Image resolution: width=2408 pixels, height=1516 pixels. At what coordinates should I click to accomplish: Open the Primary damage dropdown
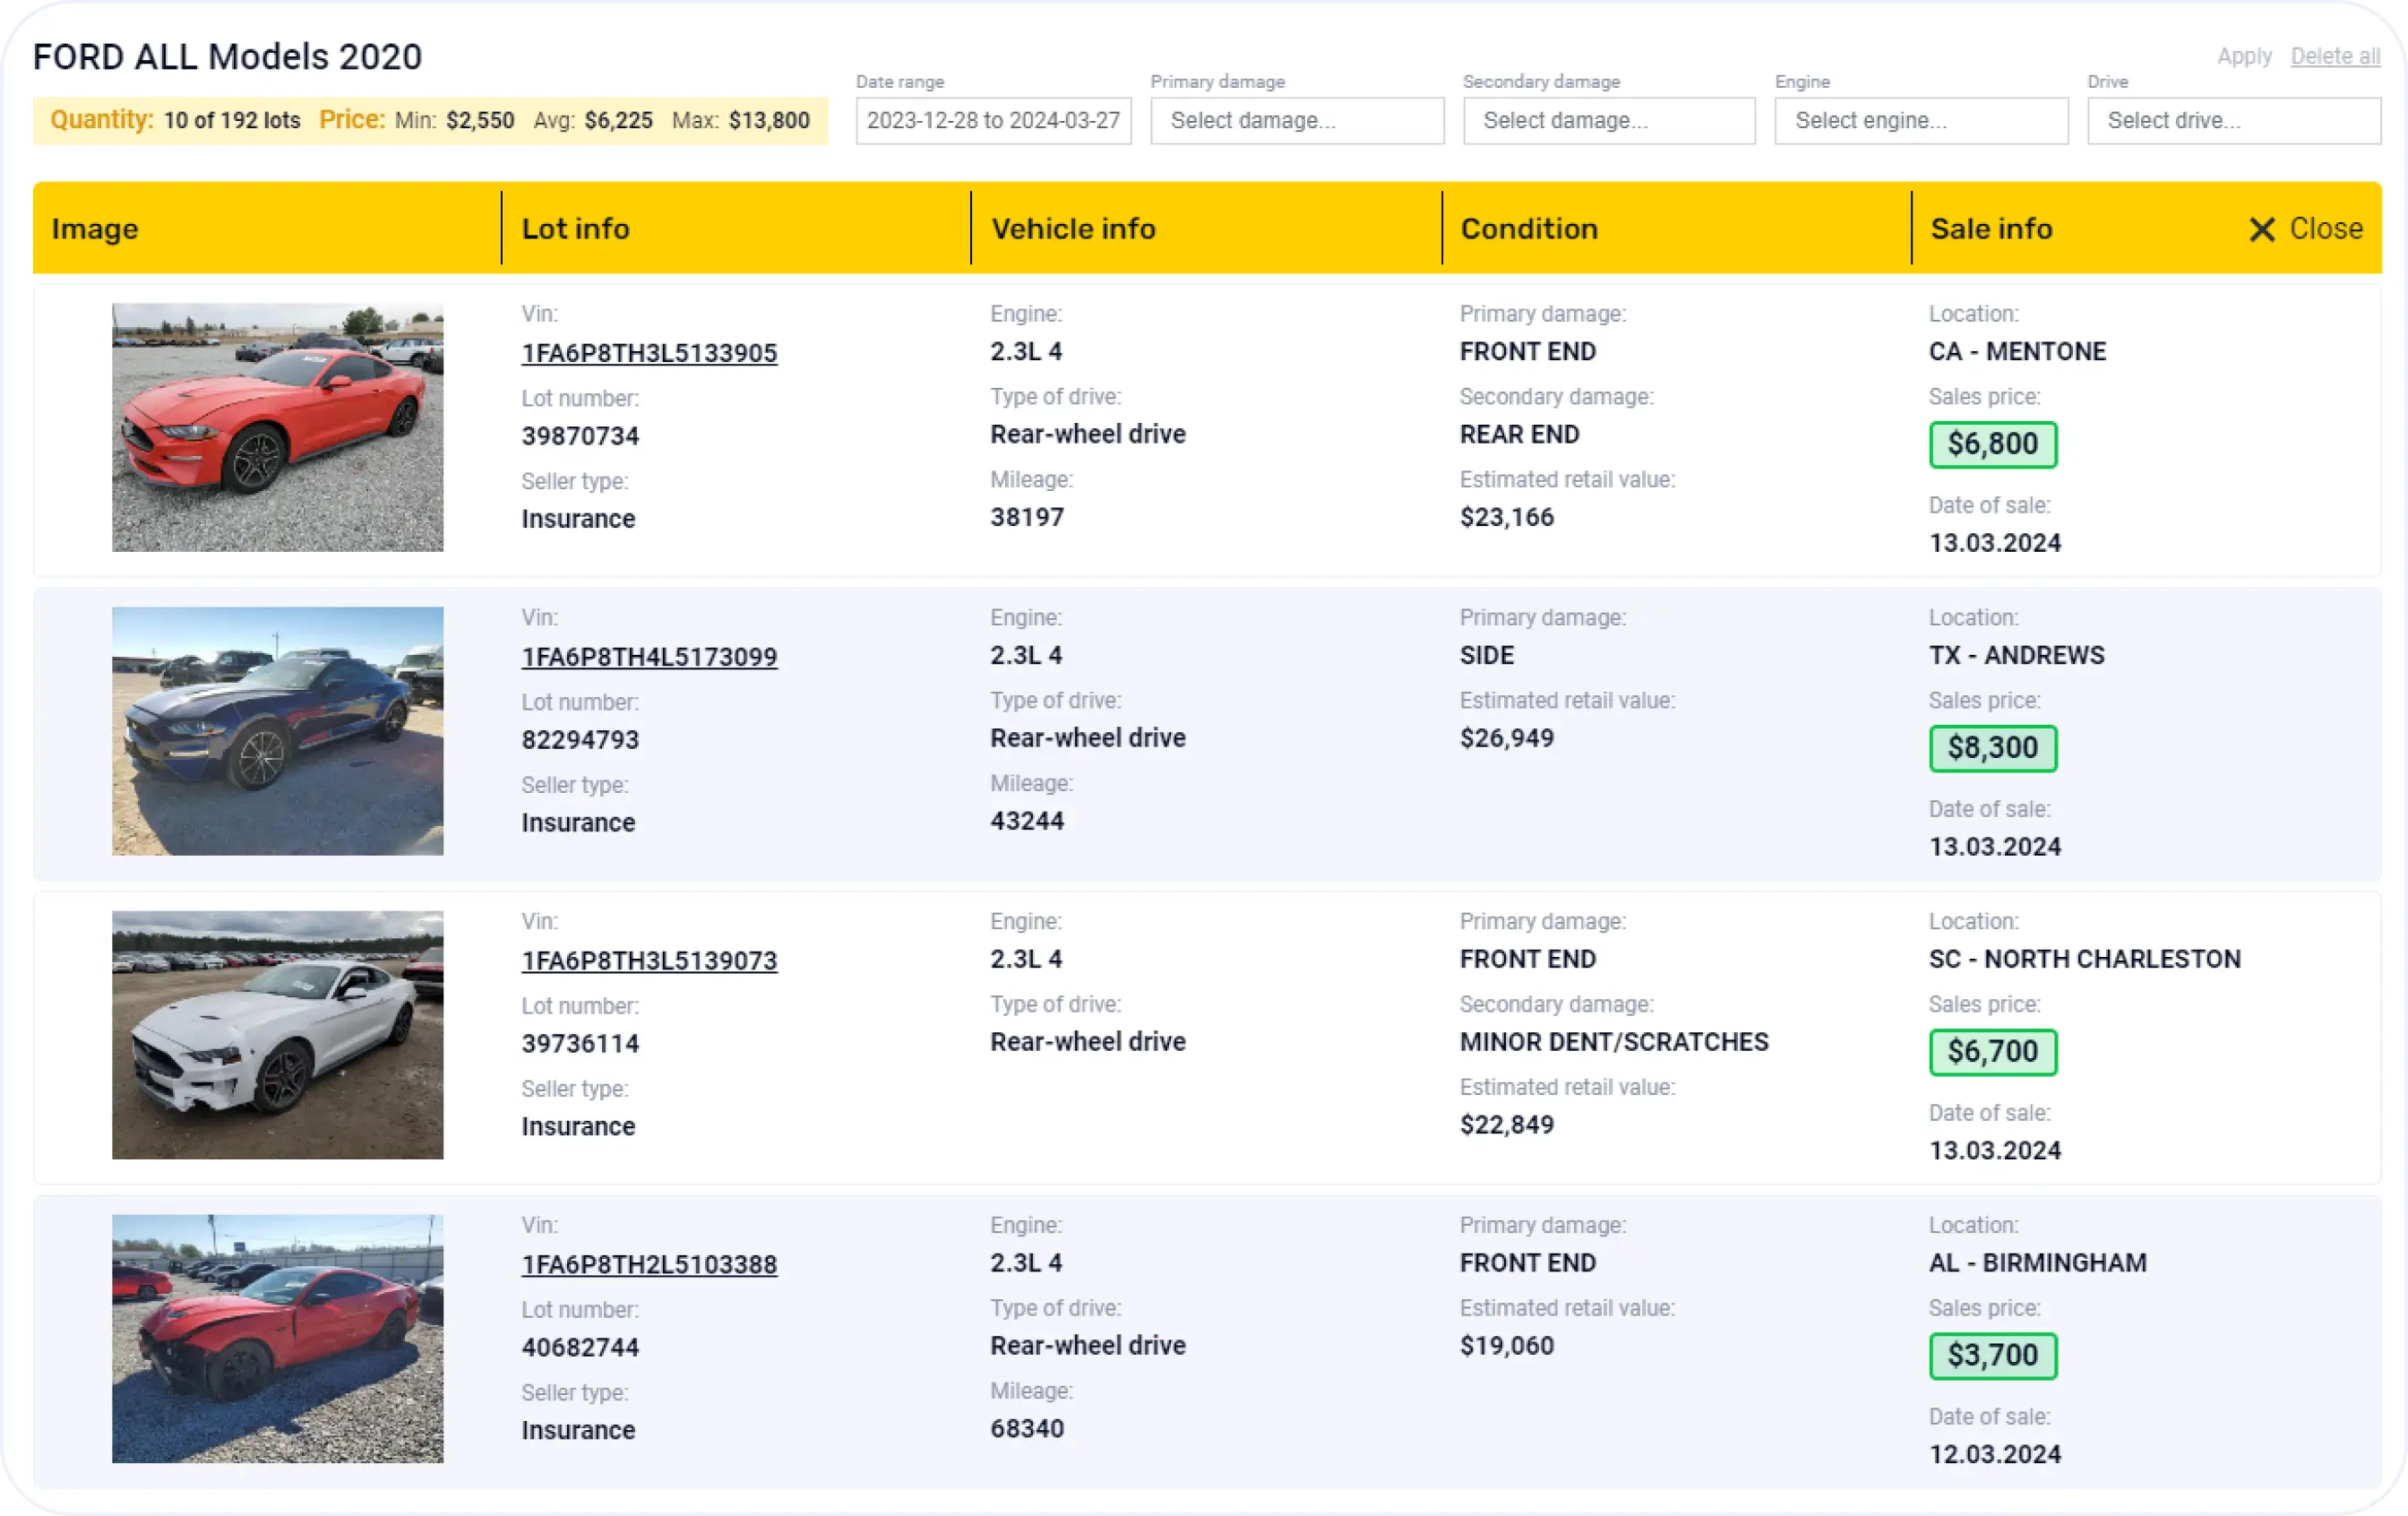click(x=1296, y=121)
